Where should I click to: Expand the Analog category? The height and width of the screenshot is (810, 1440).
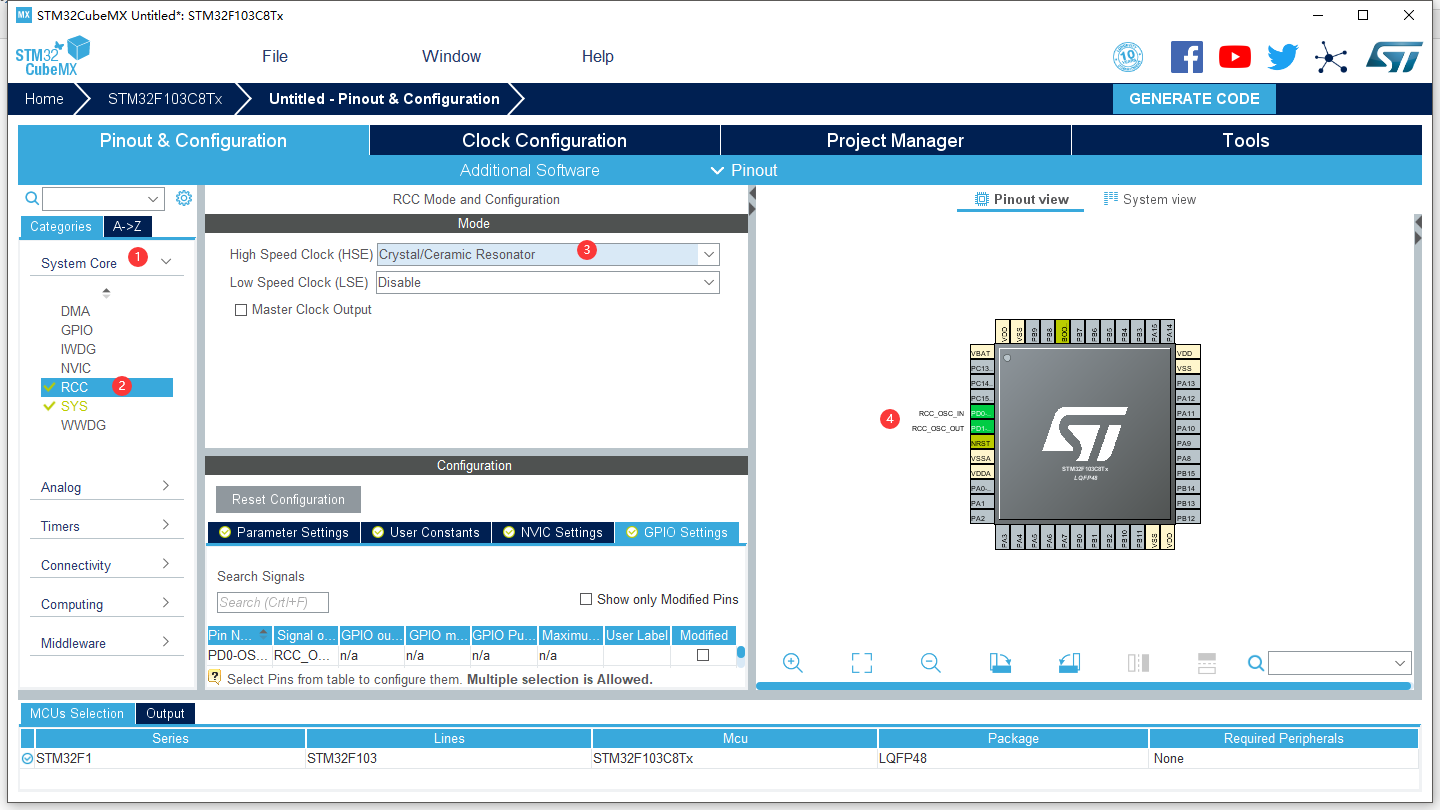(166, 486)
